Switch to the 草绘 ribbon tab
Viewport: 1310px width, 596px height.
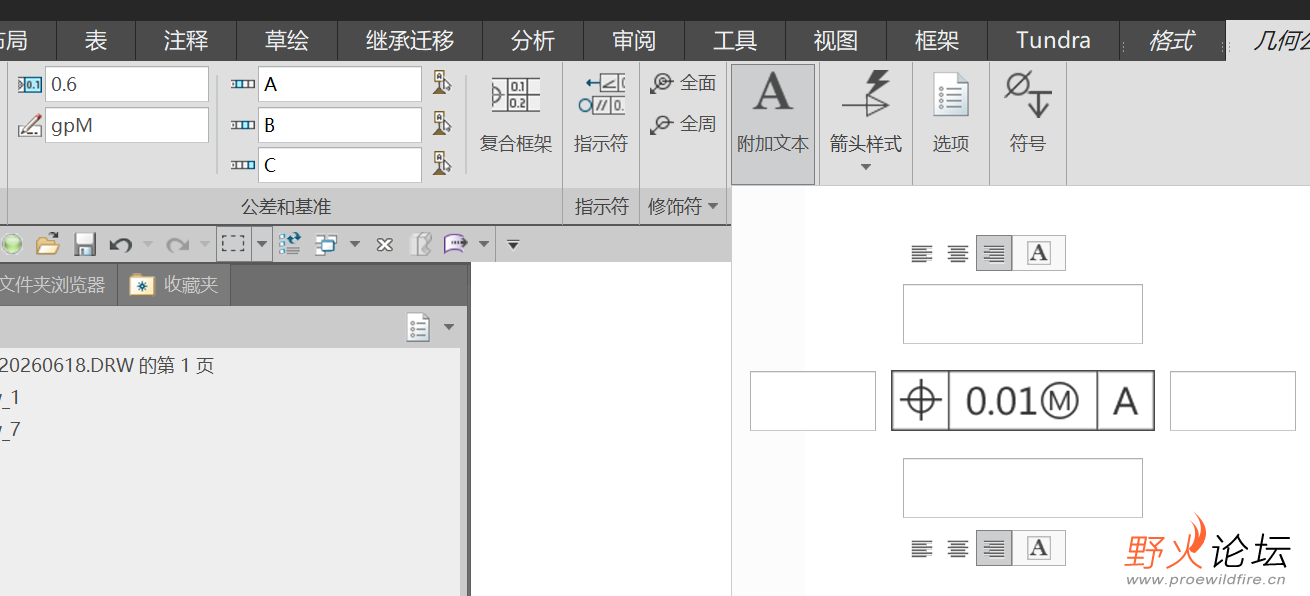pyautogui.click(x=287, y=41)
